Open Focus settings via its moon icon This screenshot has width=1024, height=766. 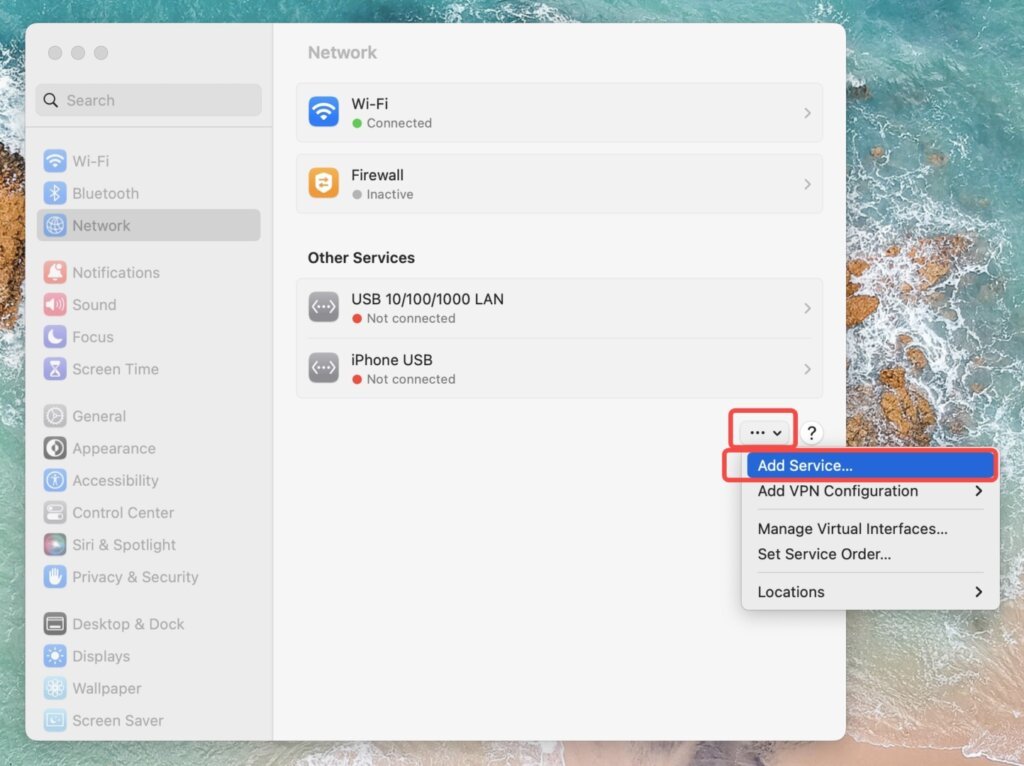pos(54,337)
